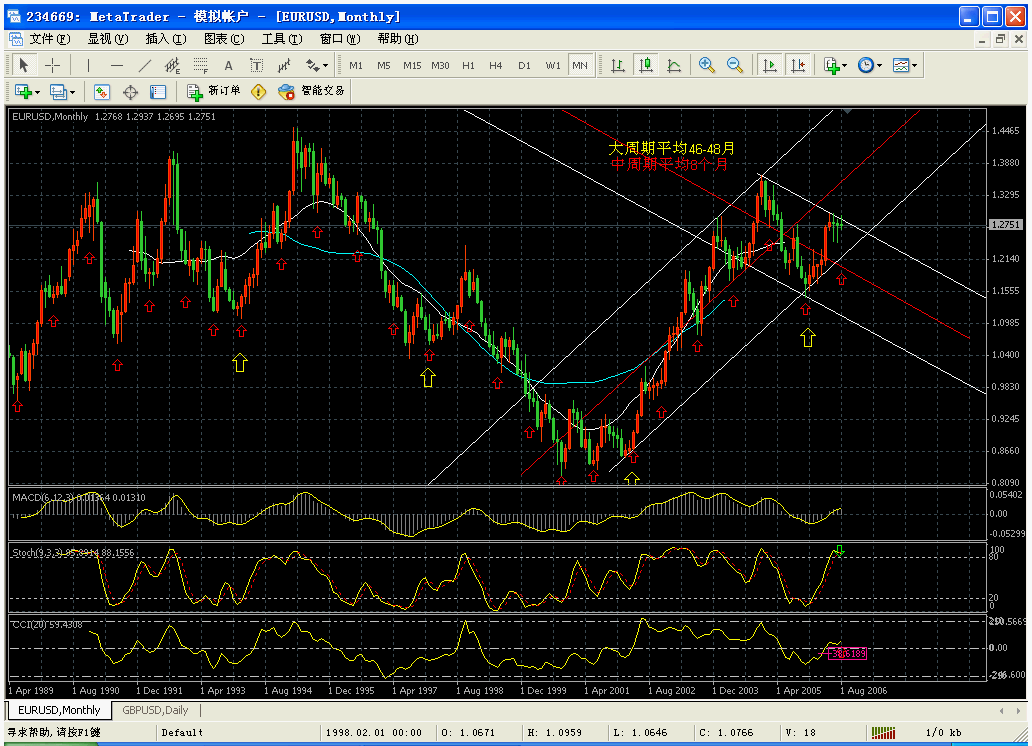Switch chart to M15 timeframe
Image resolution: width=1032 pixels, height=746 pixels.
pos(412,65)
